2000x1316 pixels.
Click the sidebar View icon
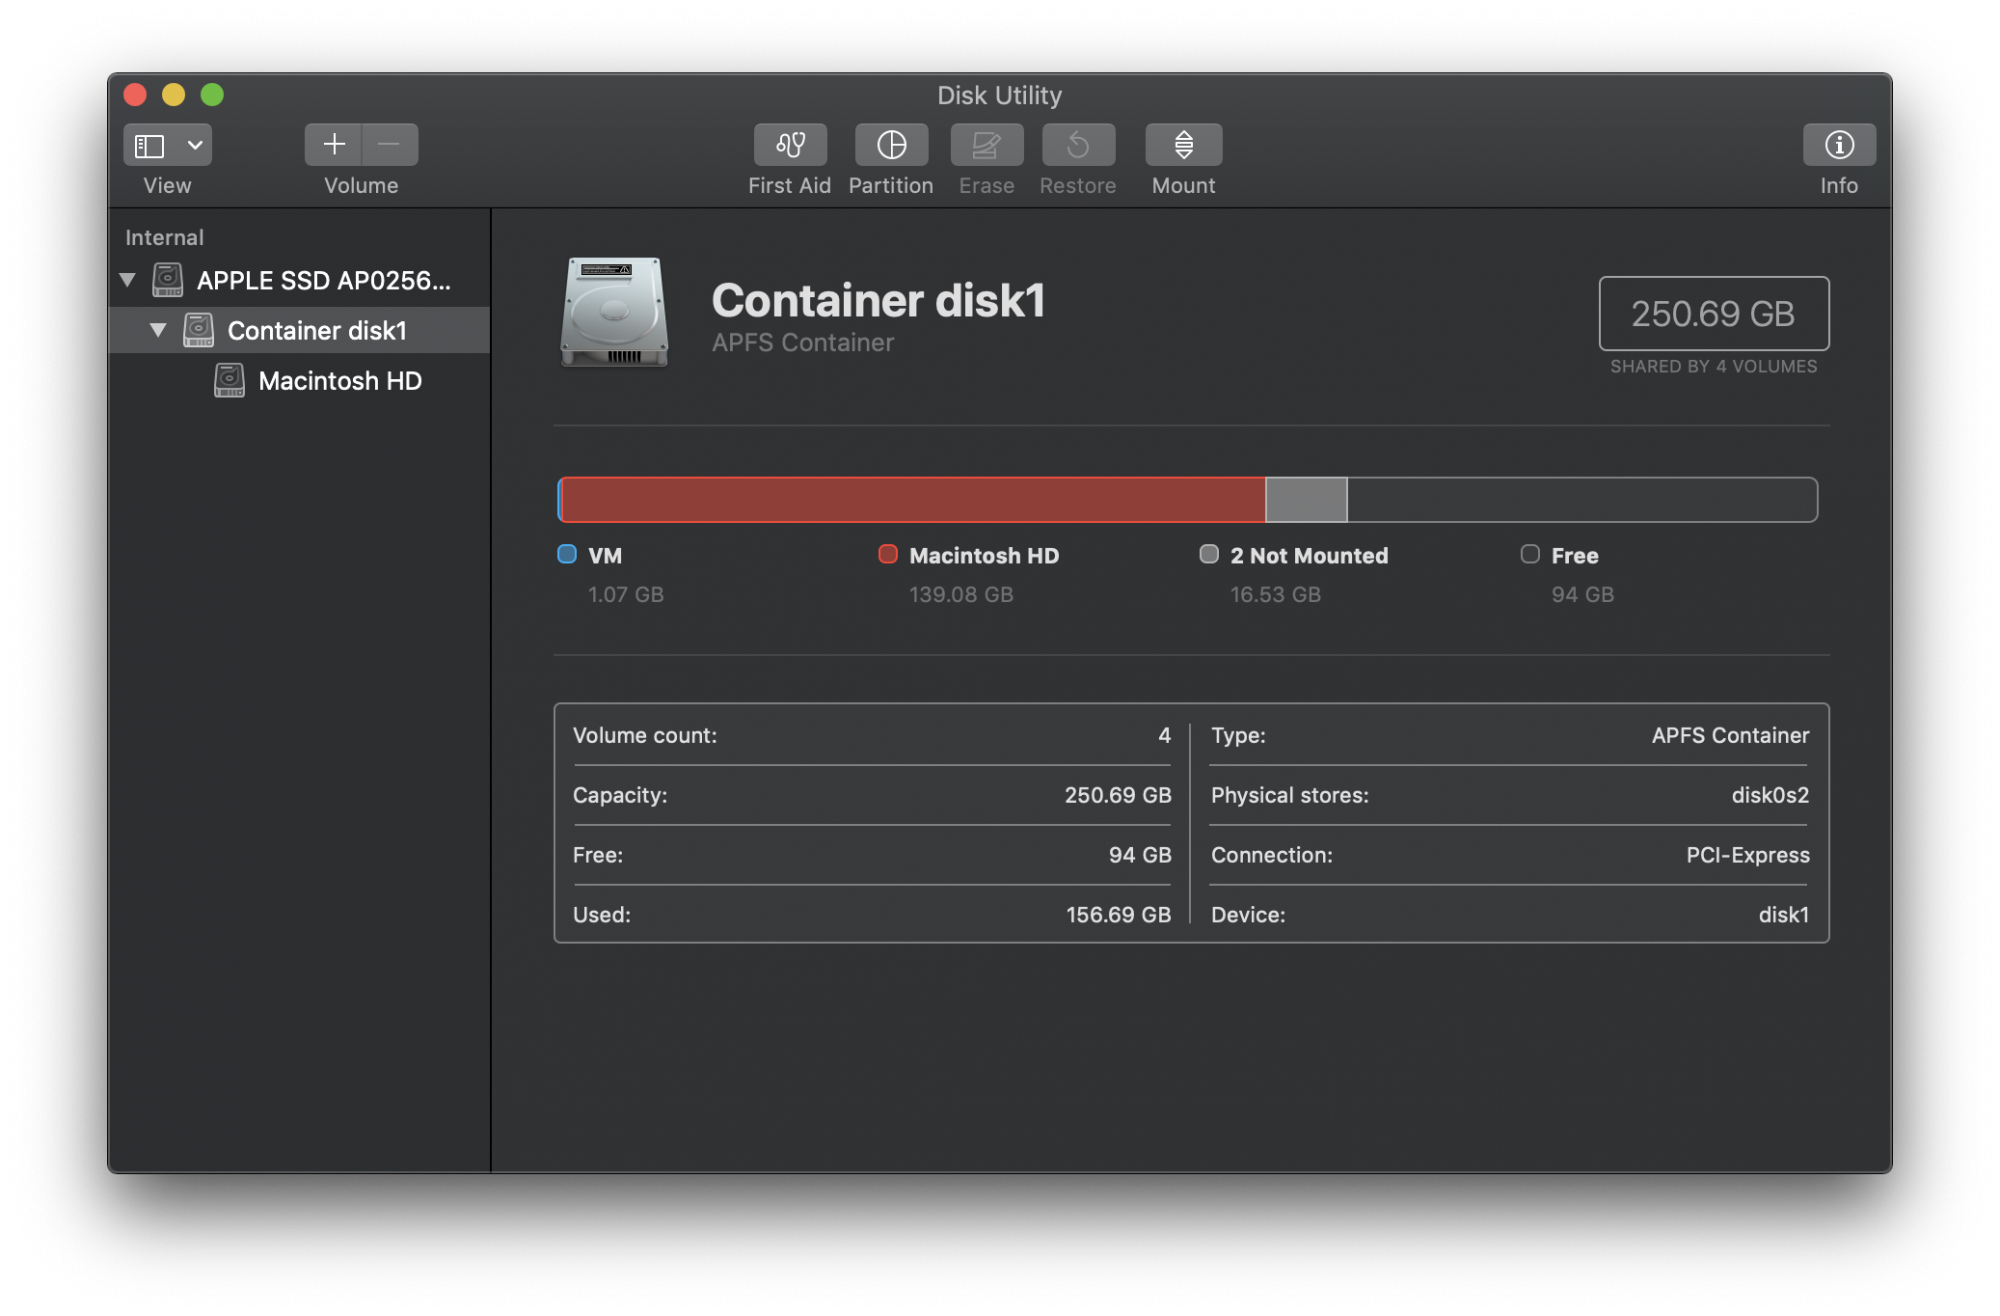coord(150,146)
